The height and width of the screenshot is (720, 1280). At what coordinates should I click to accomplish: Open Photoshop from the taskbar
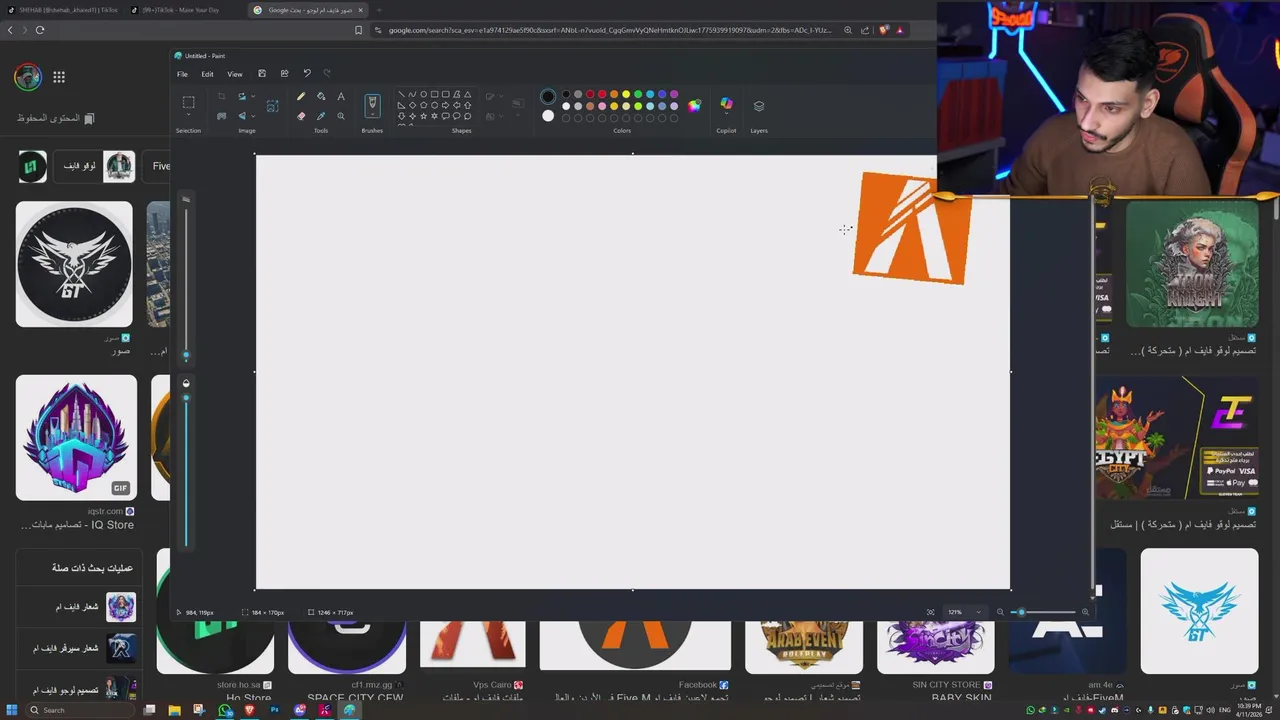point(274,710)
